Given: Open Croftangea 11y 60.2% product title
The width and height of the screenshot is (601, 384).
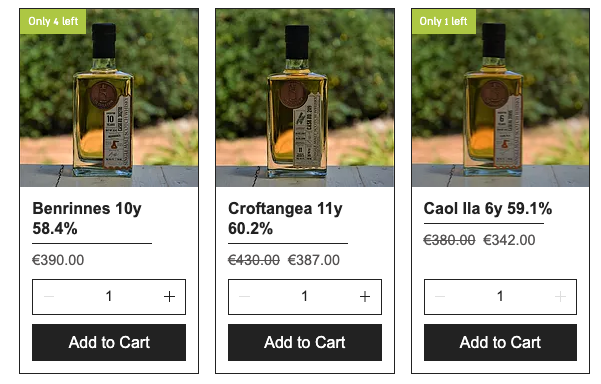Looking at the screenshot, I should (x=285, y=218).
